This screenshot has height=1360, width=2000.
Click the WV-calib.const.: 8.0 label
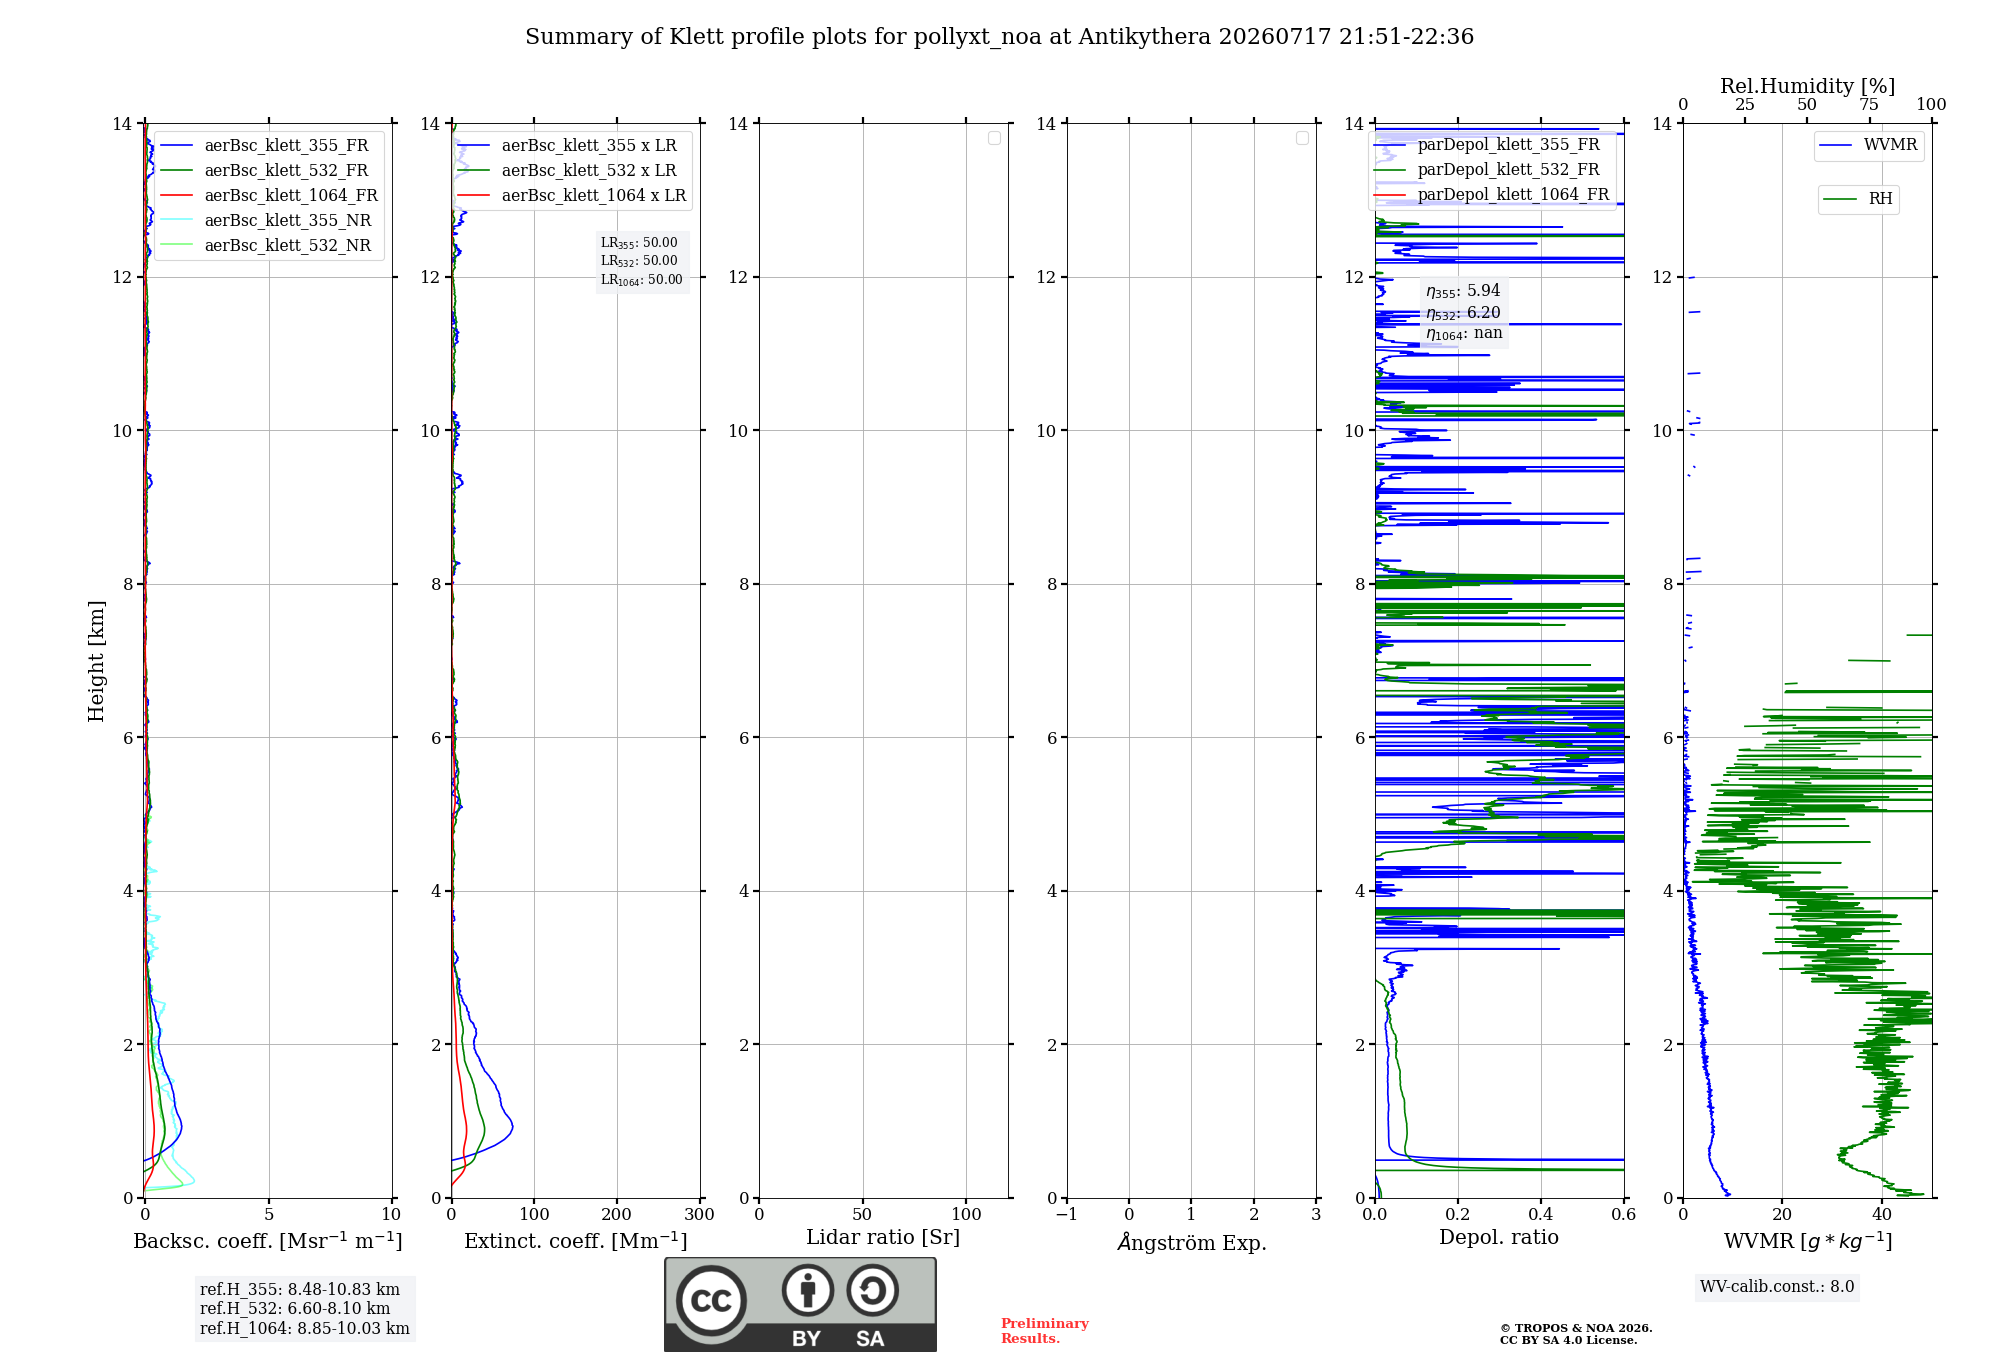(x=1777, y=1287)
